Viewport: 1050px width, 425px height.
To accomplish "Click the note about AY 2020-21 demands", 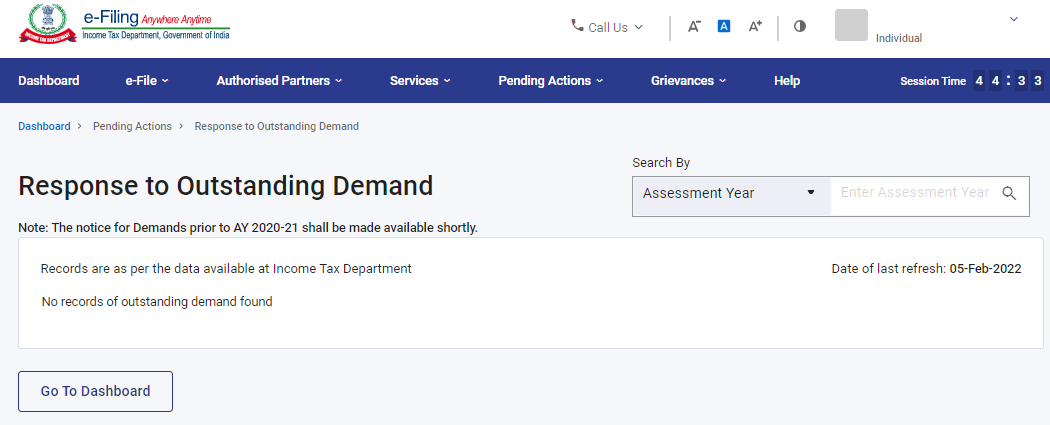I will (248, 228).
